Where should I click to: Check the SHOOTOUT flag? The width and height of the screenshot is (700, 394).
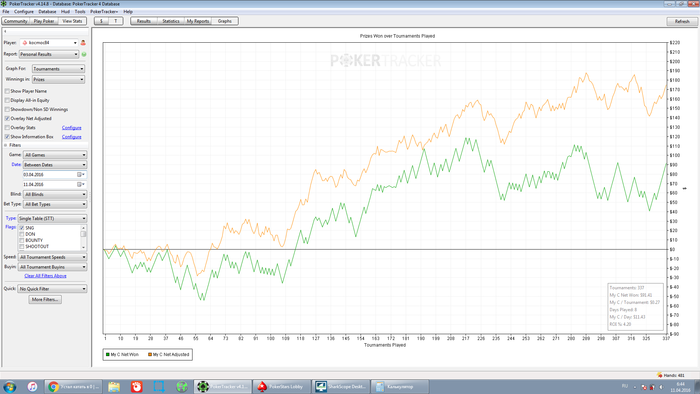[x=21, y=247]
